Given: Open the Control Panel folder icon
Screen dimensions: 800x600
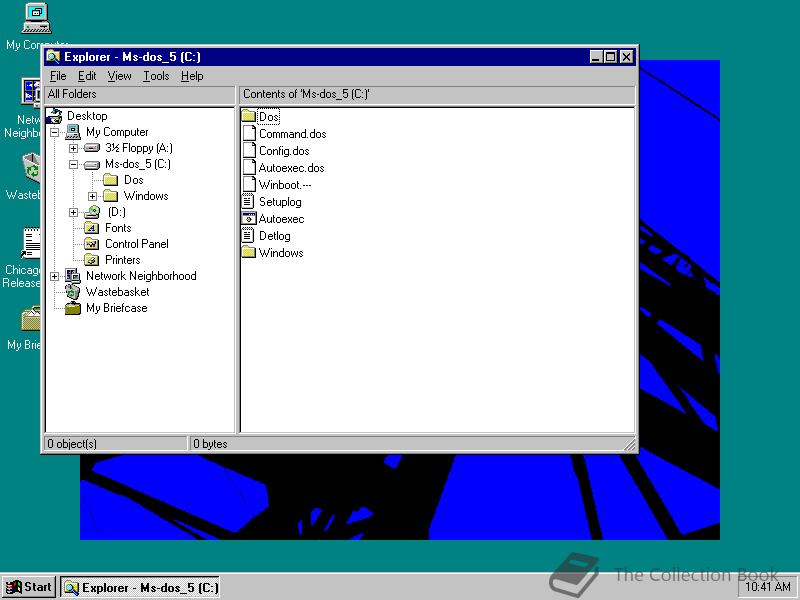Looking at the screenshot, I should (91, 244).
